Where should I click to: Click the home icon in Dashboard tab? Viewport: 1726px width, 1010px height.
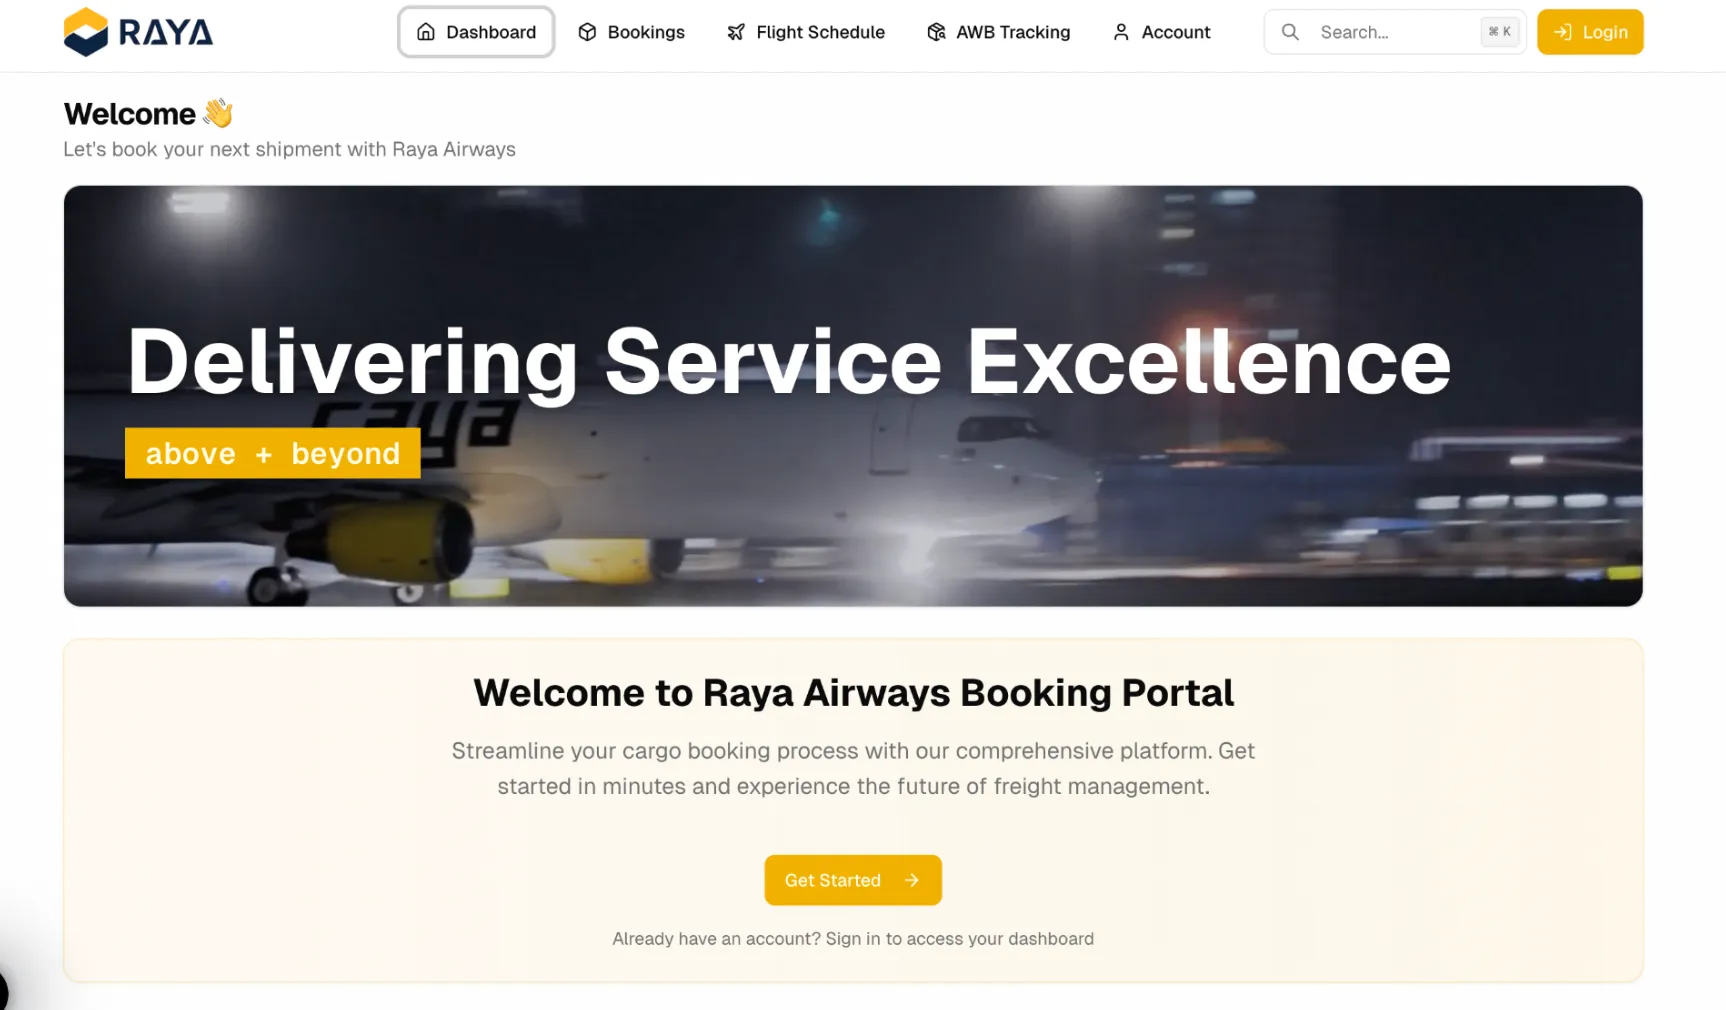point(426,32)
